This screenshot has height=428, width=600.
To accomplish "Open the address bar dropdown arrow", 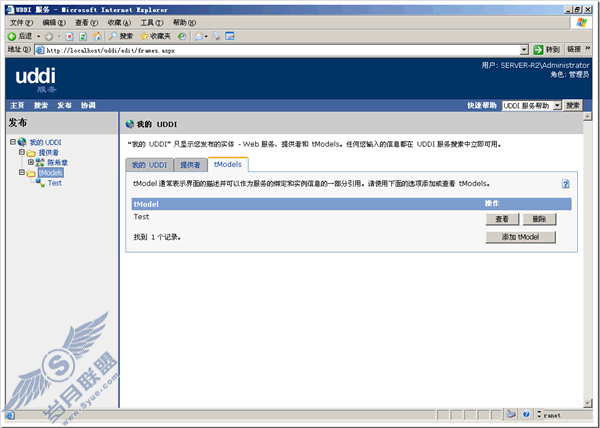I will point(524,50).
